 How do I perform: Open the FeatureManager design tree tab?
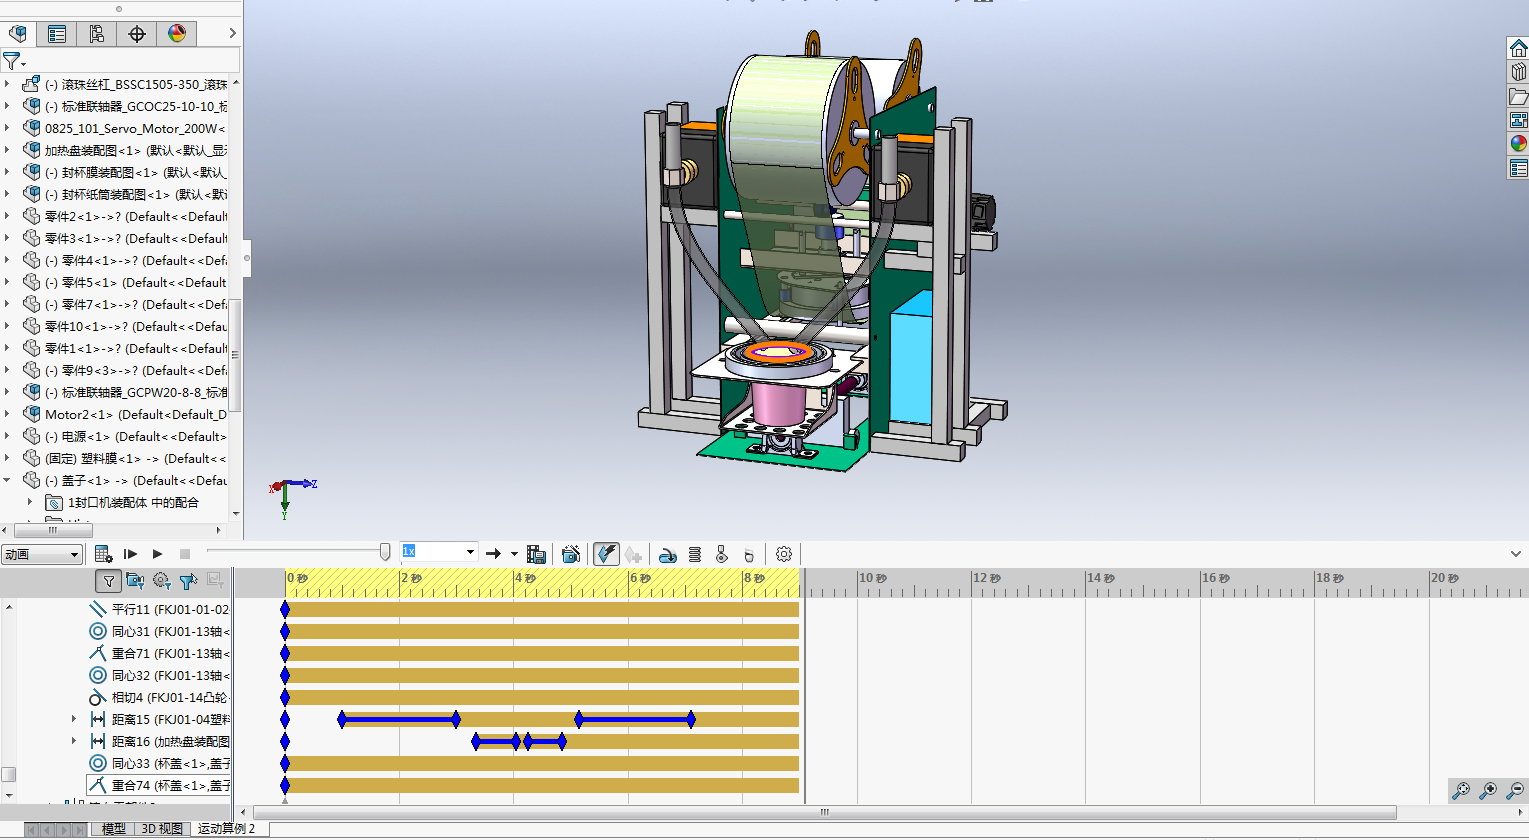[17, 33]
